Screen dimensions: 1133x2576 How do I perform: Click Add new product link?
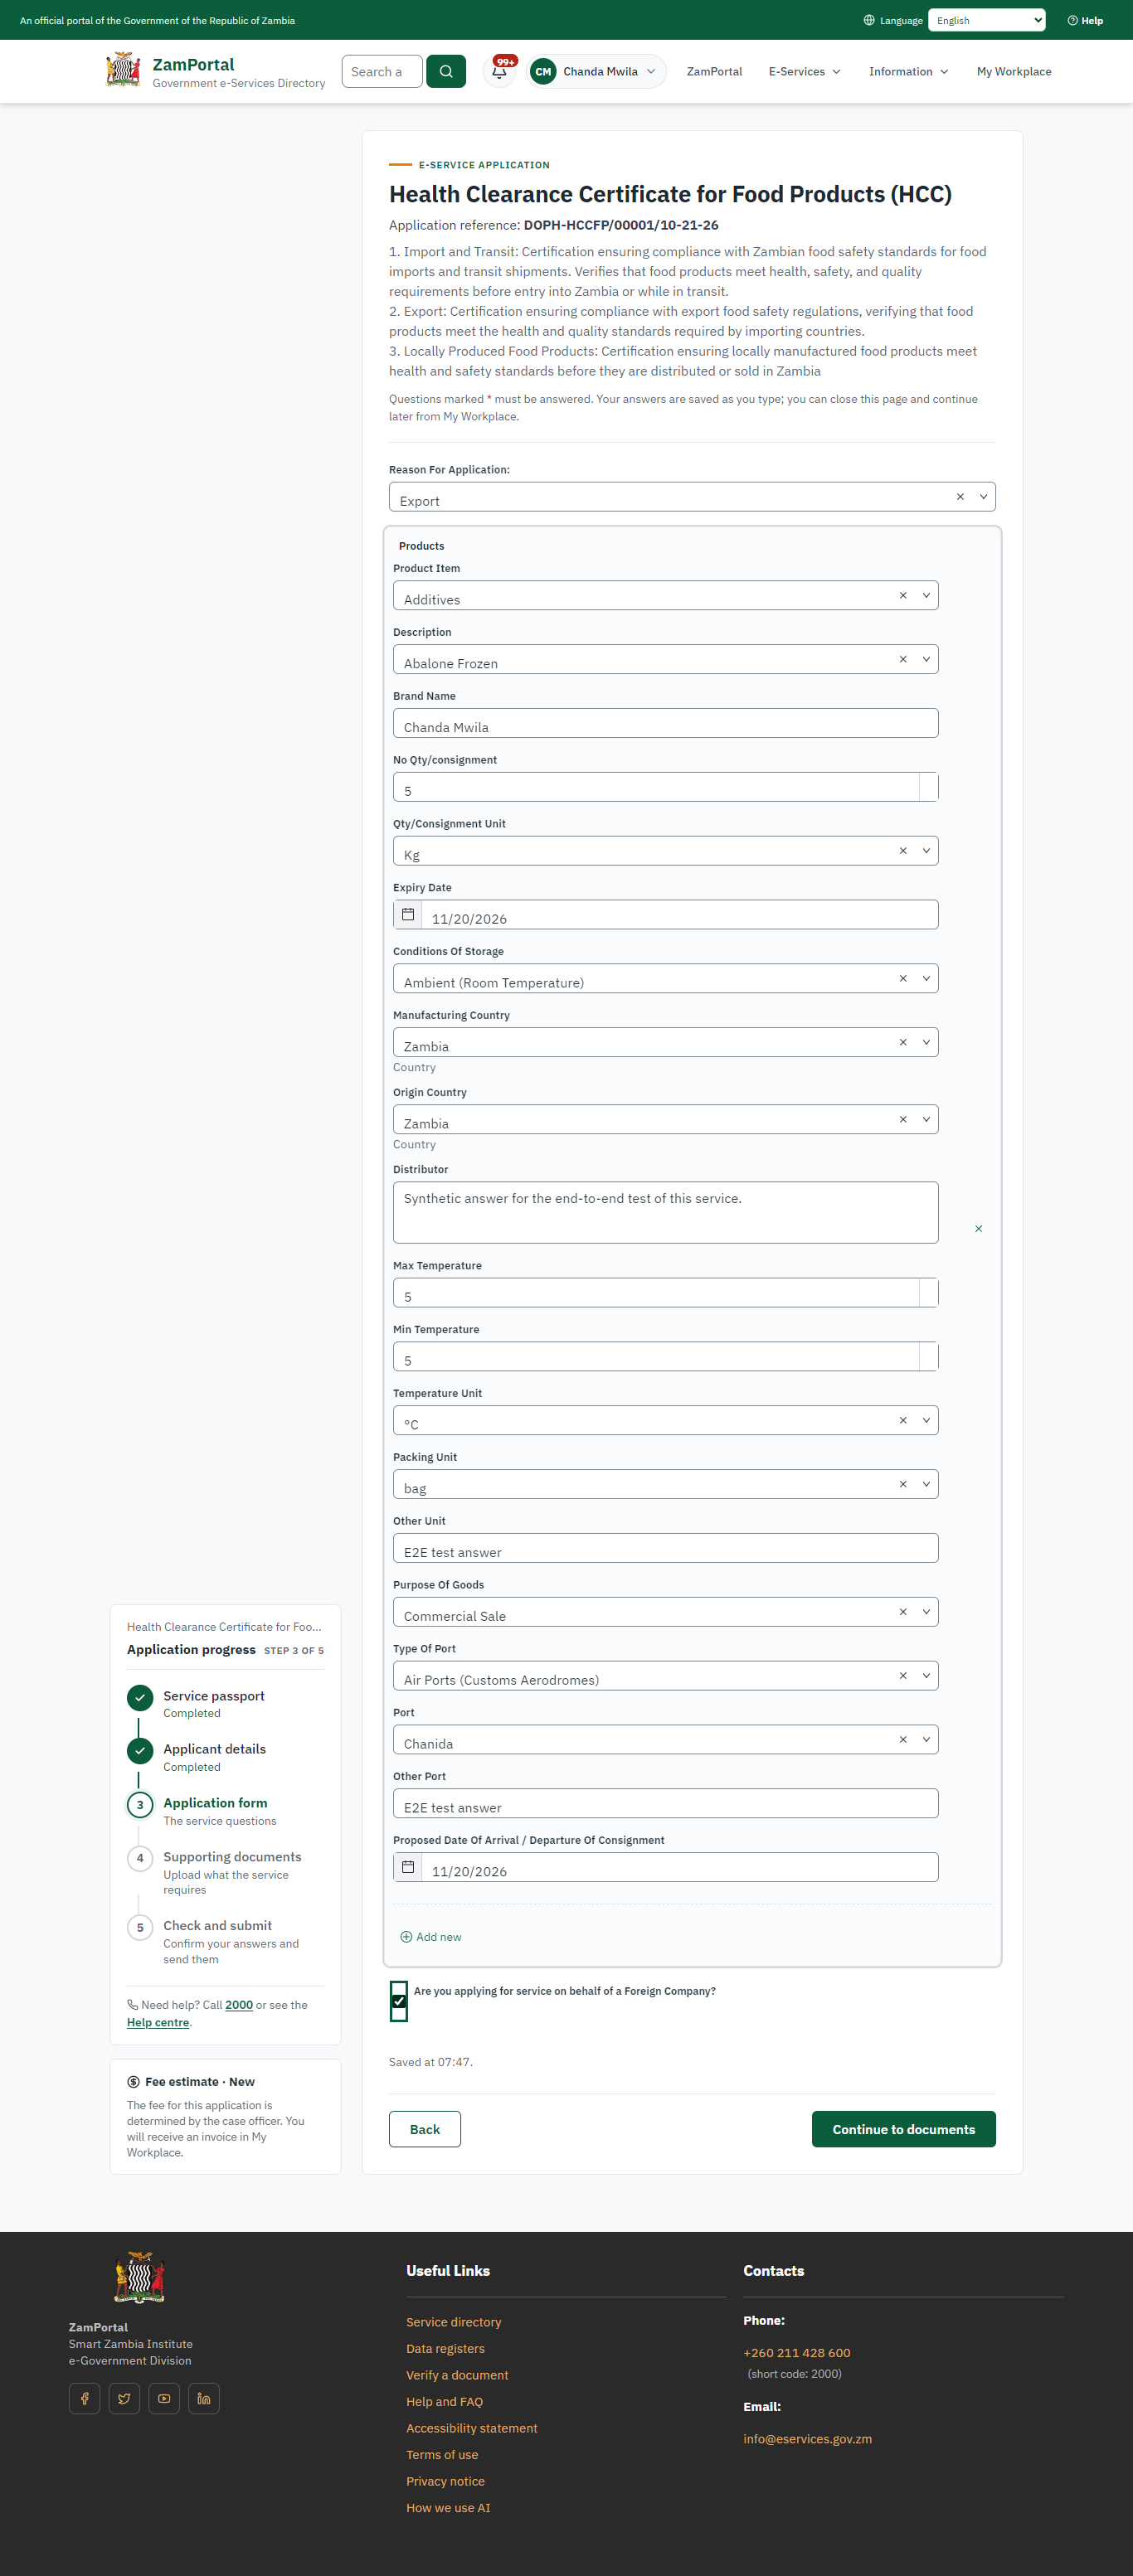pos(431,1937)
